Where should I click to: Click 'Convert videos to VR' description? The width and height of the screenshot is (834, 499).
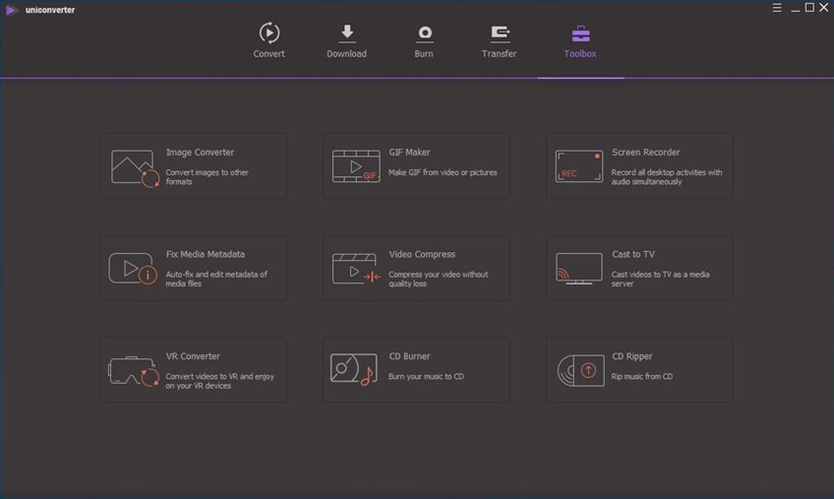pos(220,381)
